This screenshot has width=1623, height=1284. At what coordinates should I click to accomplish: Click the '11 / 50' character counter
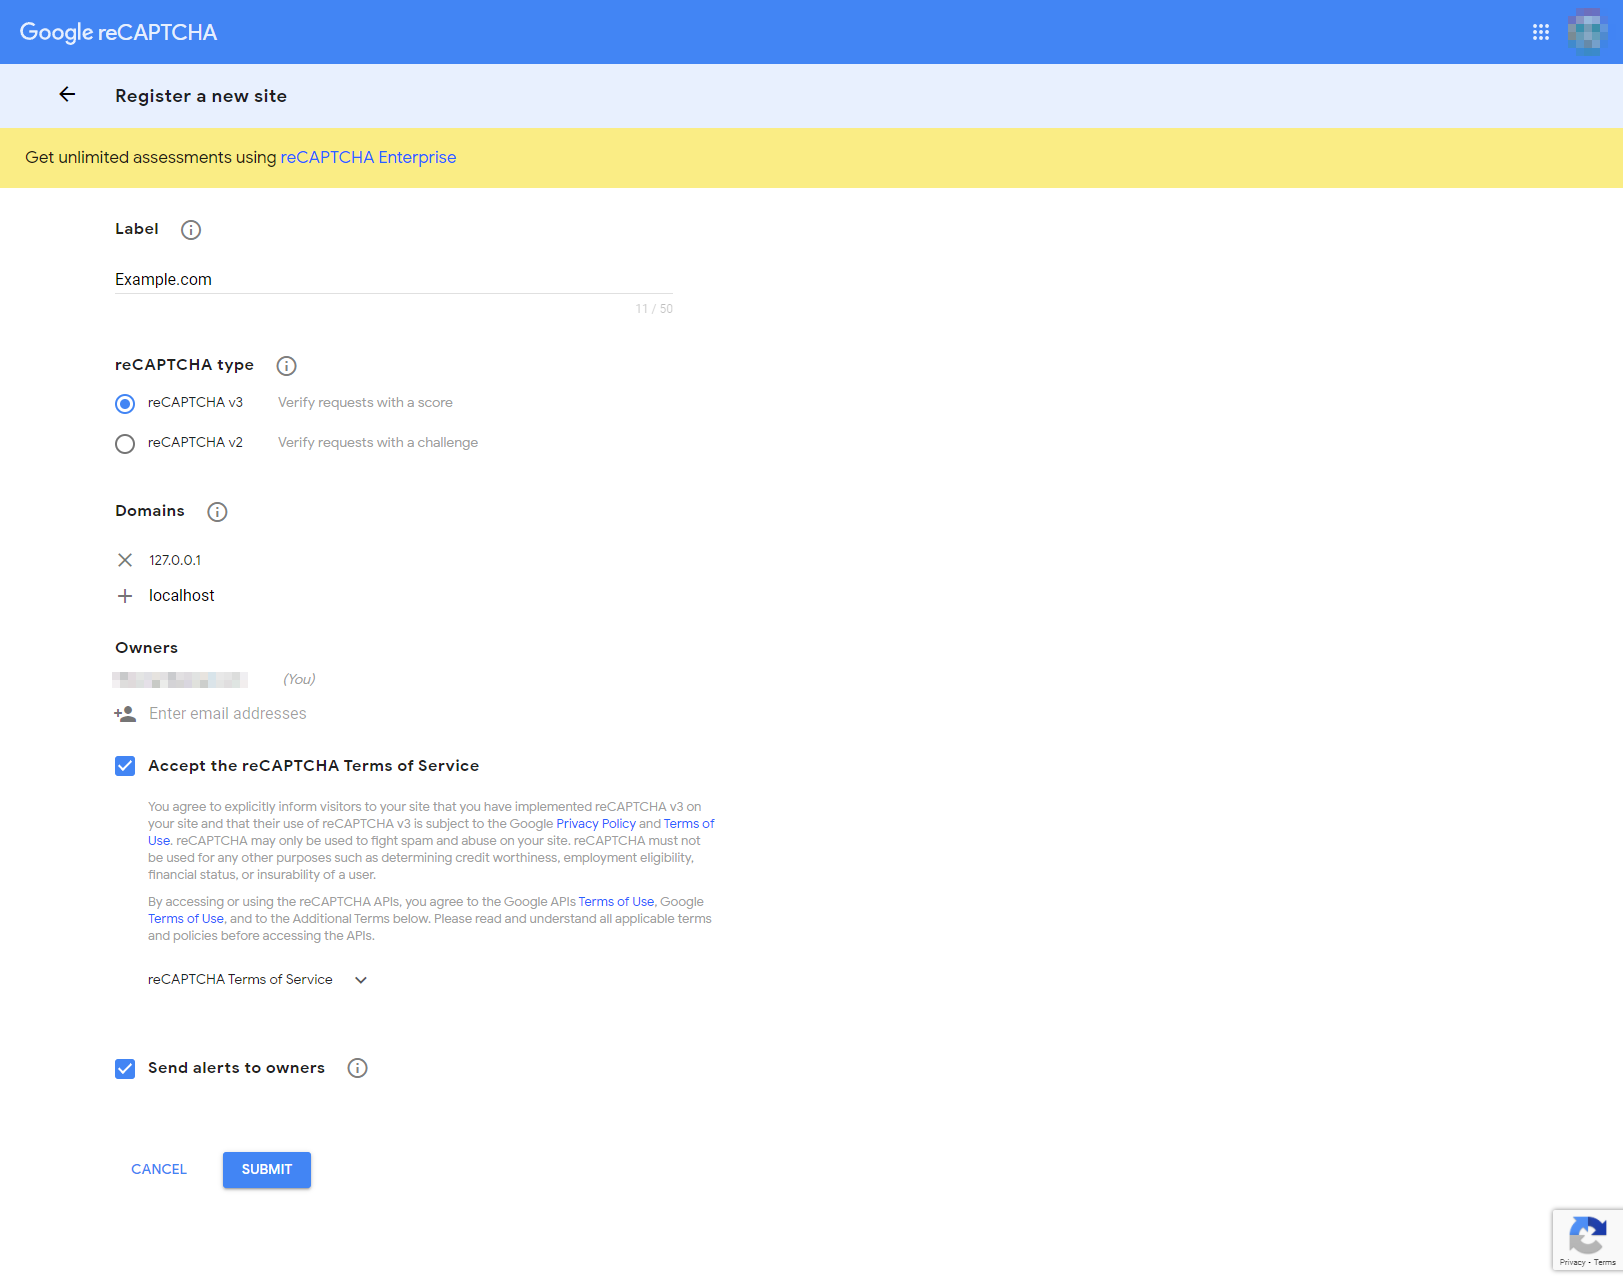(x=654, y=309)
